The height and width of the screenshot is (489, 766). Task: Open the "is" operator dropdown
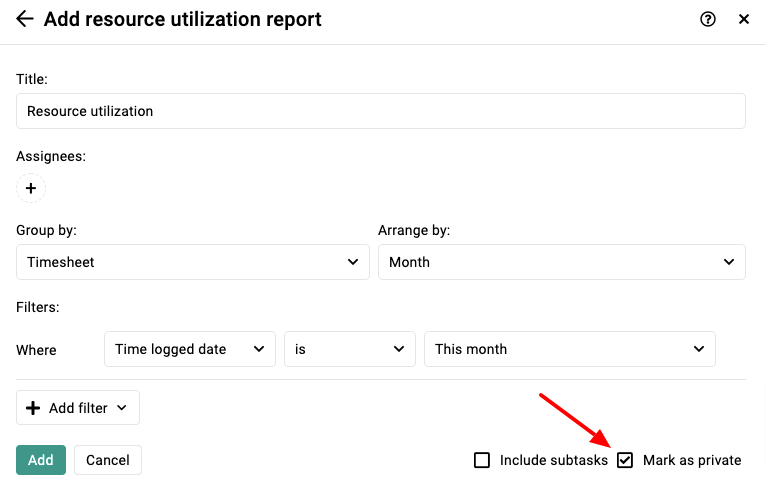[350, 349]
